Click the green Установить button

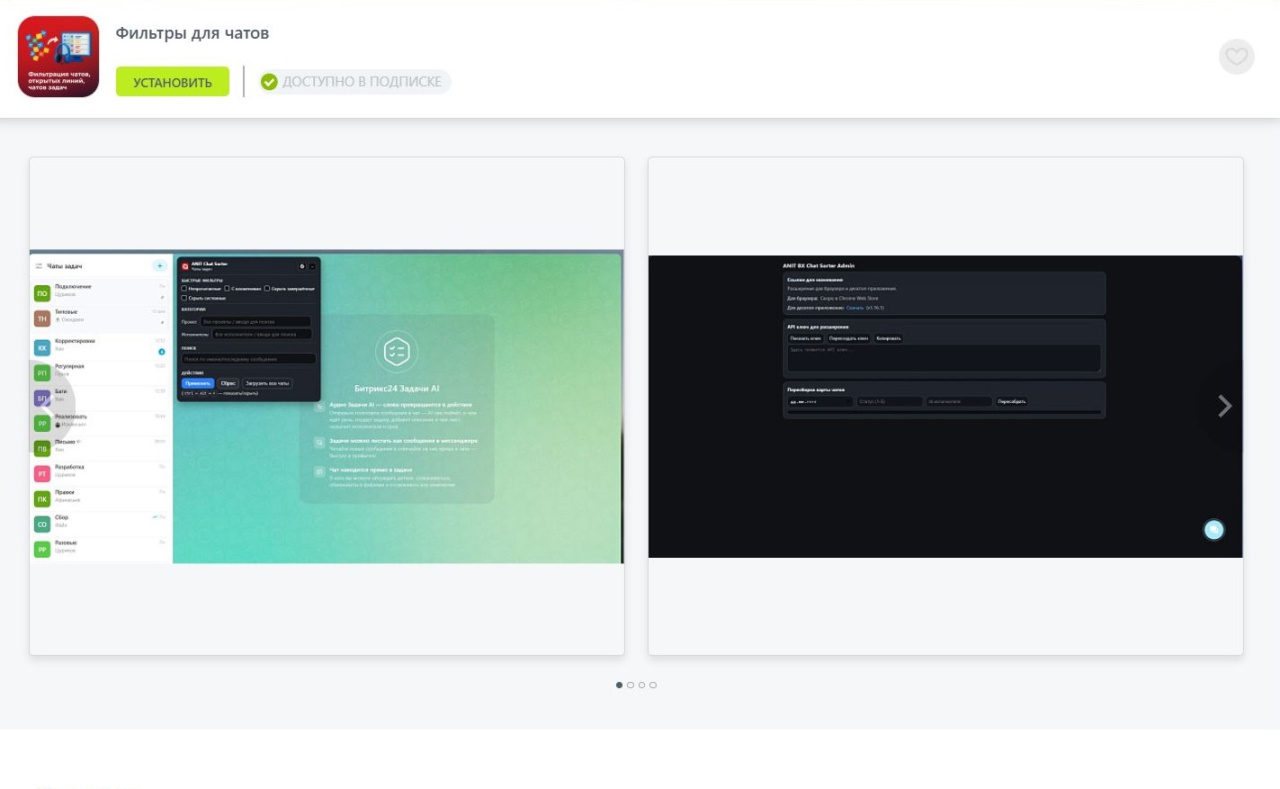[172, 82]
